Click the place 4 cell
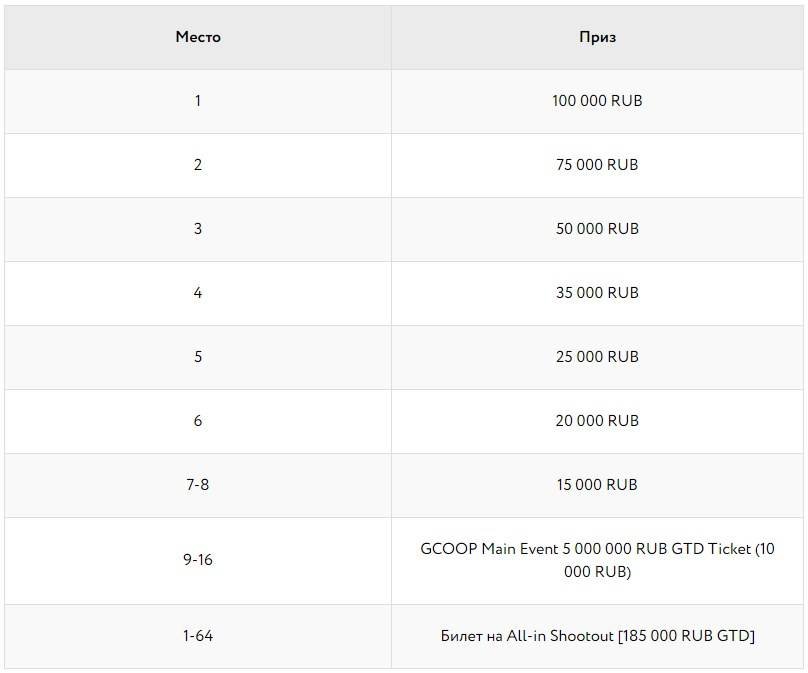Screen dimensions: 808x673 point(197,293)
